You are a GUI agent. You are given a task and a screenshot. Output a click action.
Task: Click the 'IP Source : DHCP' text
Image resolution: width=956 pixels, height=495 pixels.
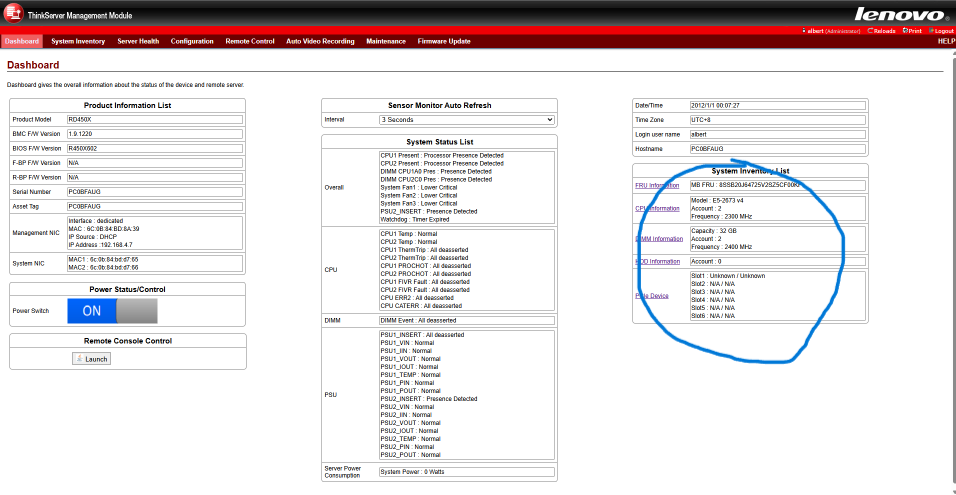tap(93, 237)
